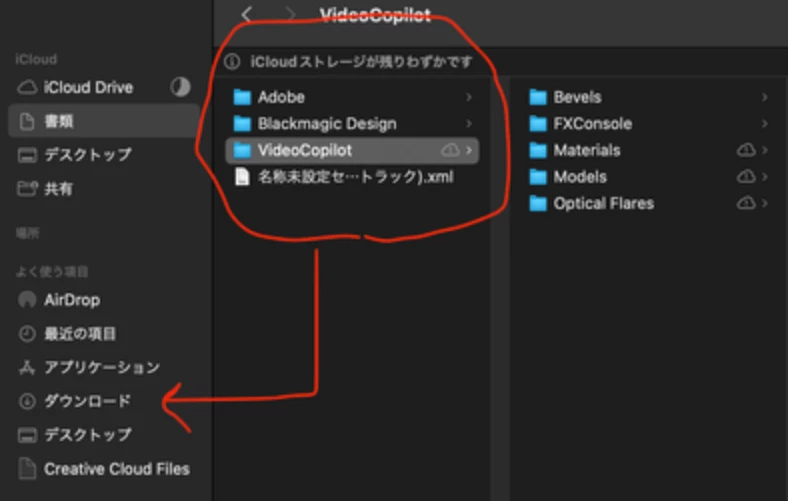Download Optical Flares via its iCloud icon
The height and width of the screenshot is (501, 788).
pyautogui.click(x=746, y=203)
